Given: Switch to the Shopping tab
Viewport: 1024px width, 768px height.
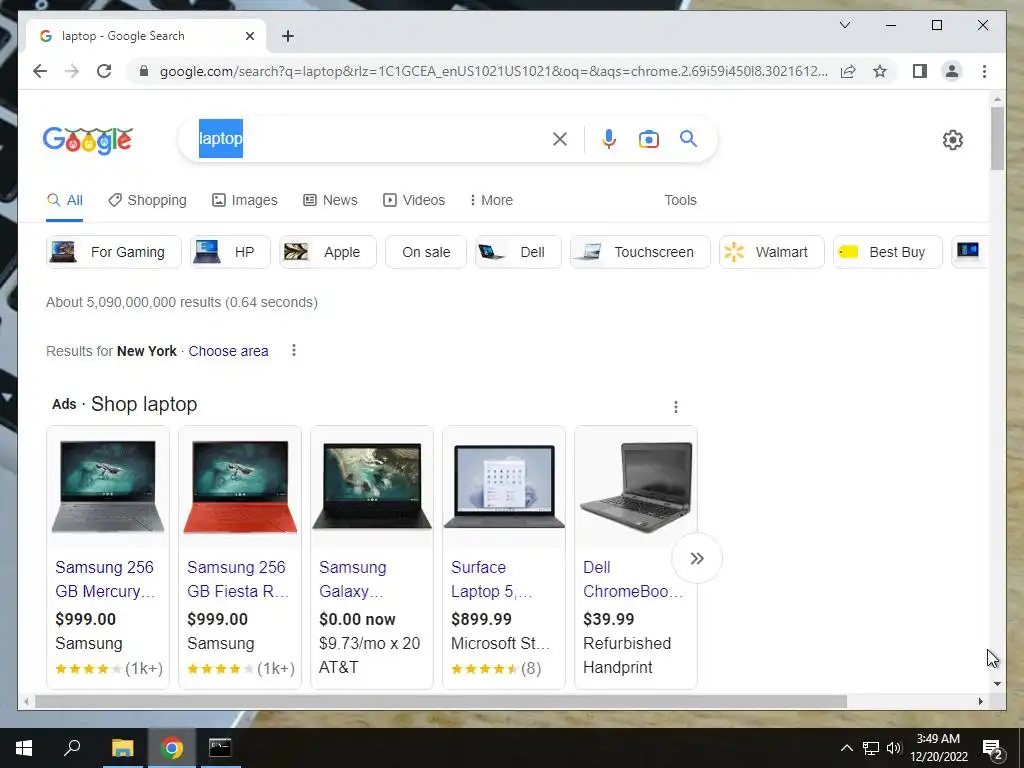Looking at the screenshot, I should (x=148, y=200).
